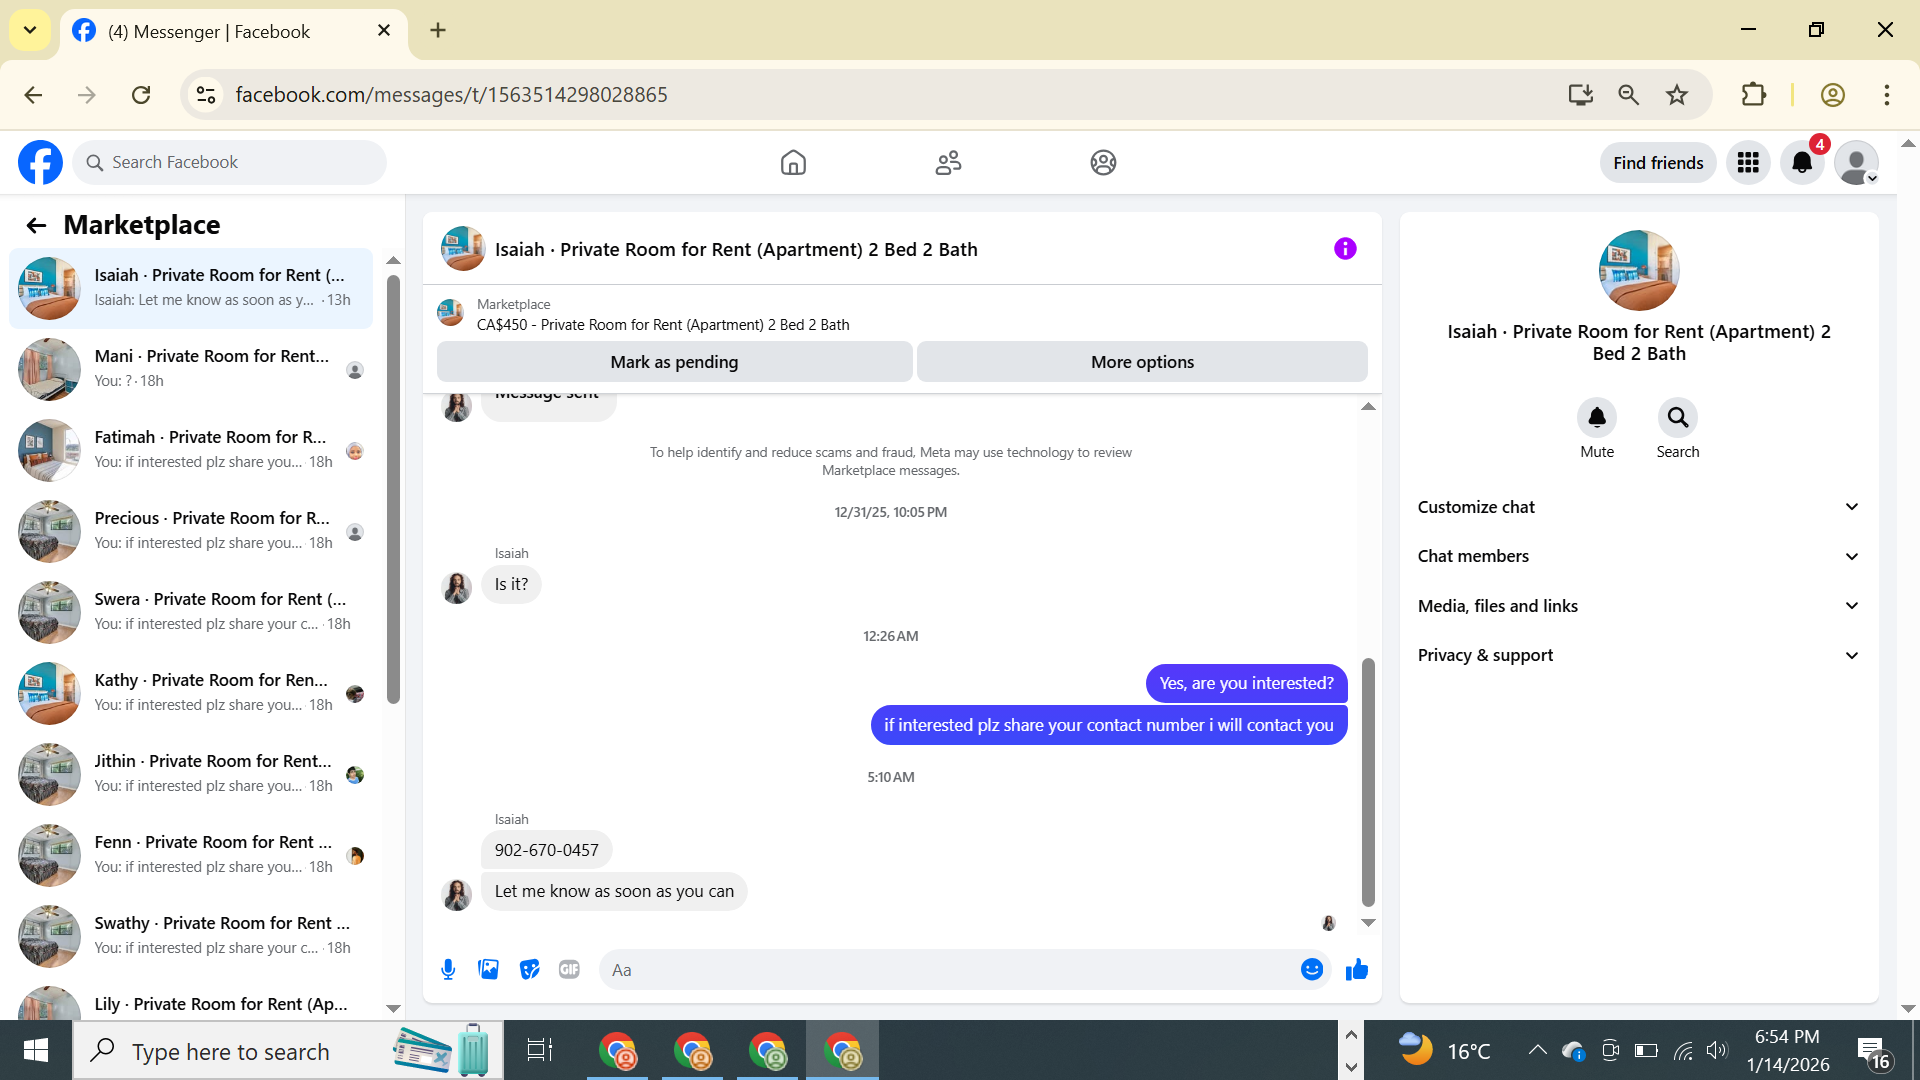The height and width of the screenshot is (1080, 1920).
Task: Send a thumbs-up like
Action: tap(1356, 969)
